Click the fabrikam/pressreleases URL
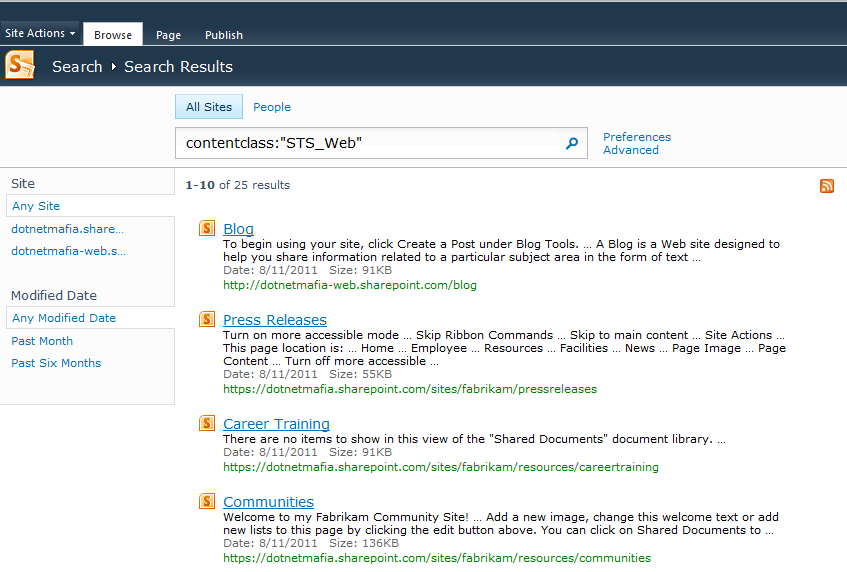 coord(410,389)
